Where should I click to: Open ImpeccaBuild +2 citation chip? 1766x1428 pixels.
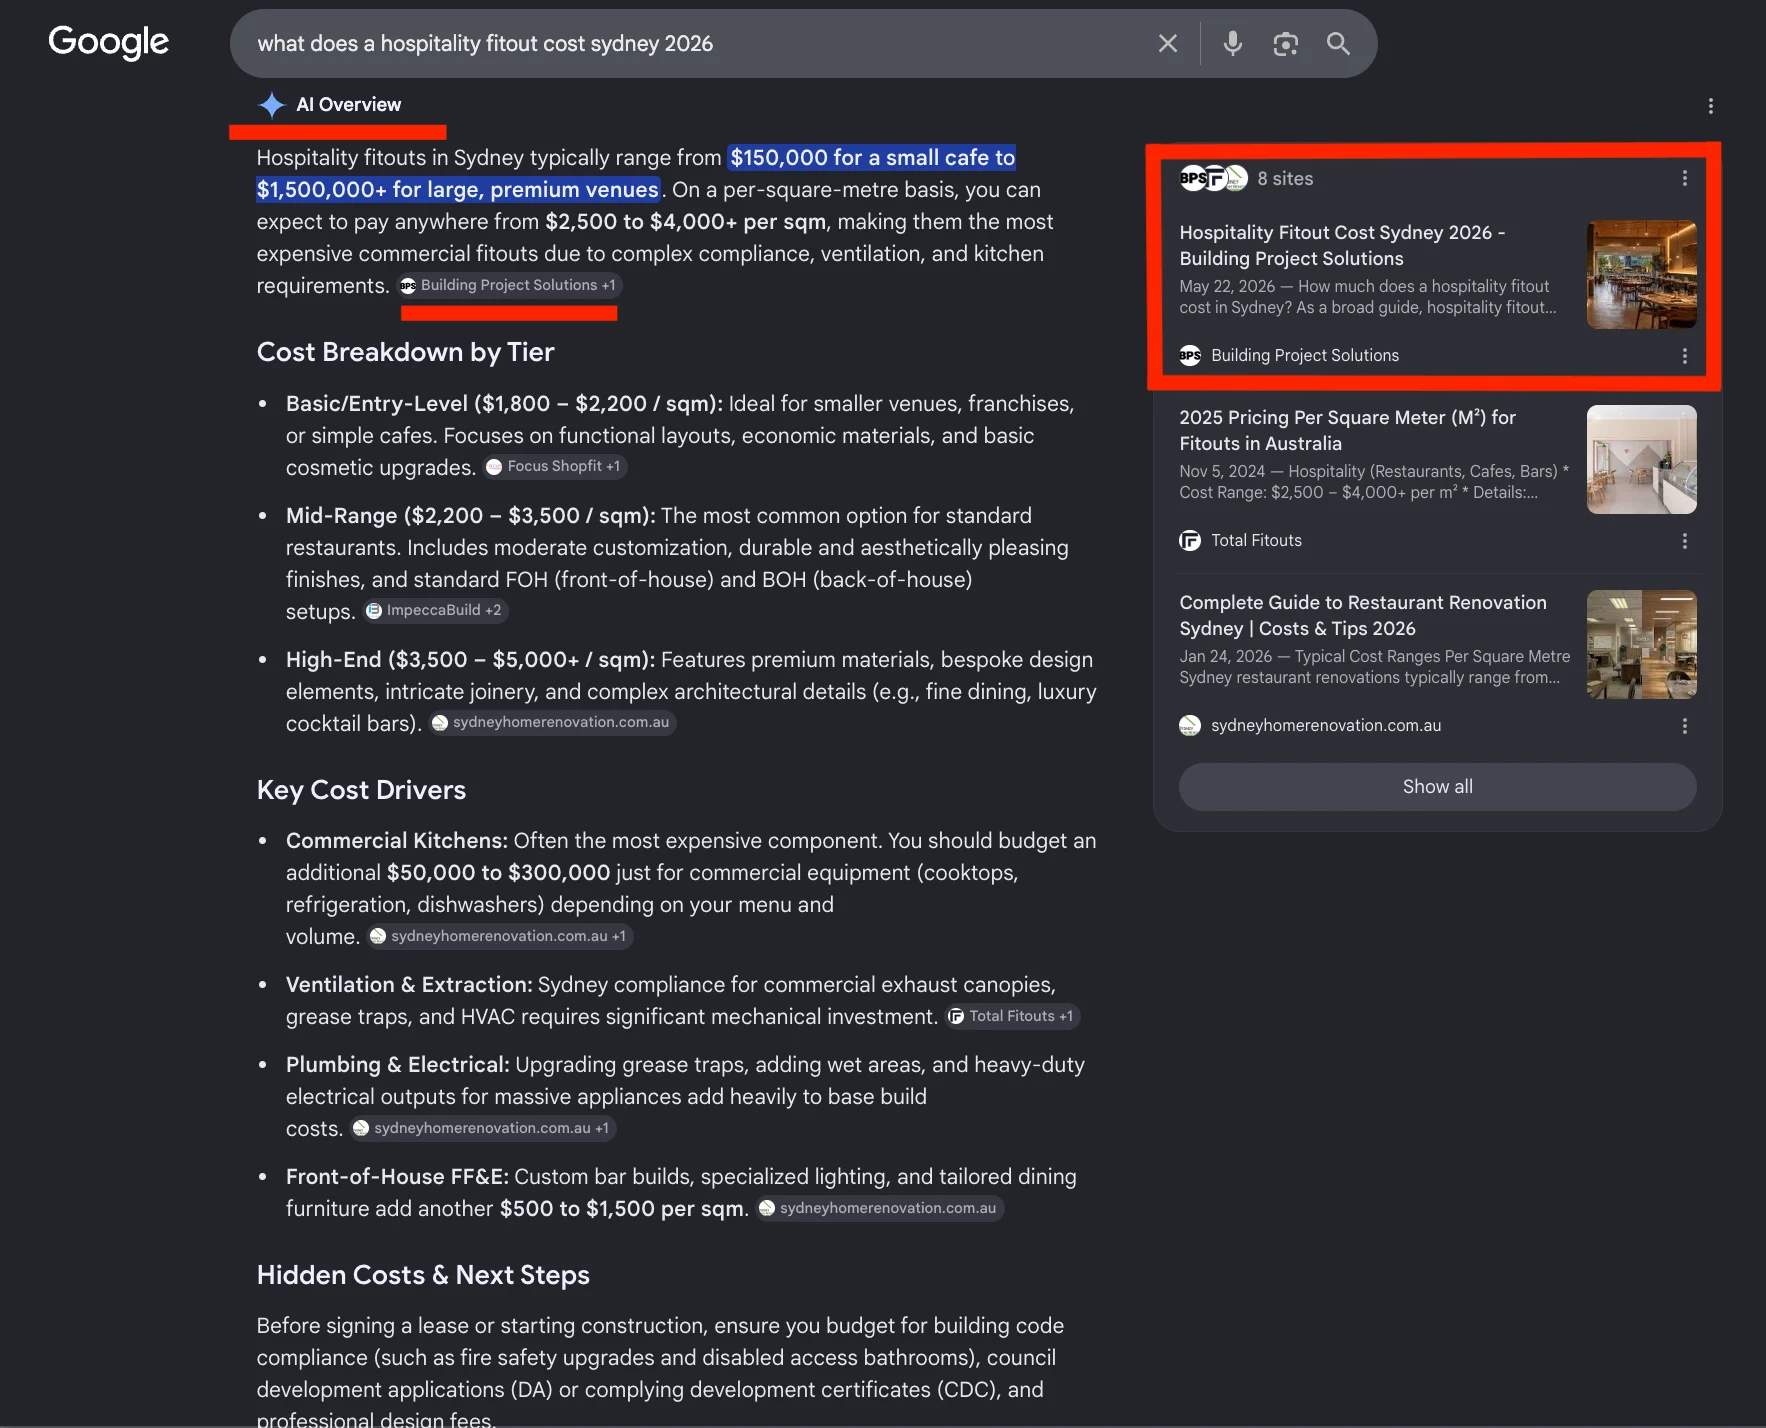[x=435, y=611]
